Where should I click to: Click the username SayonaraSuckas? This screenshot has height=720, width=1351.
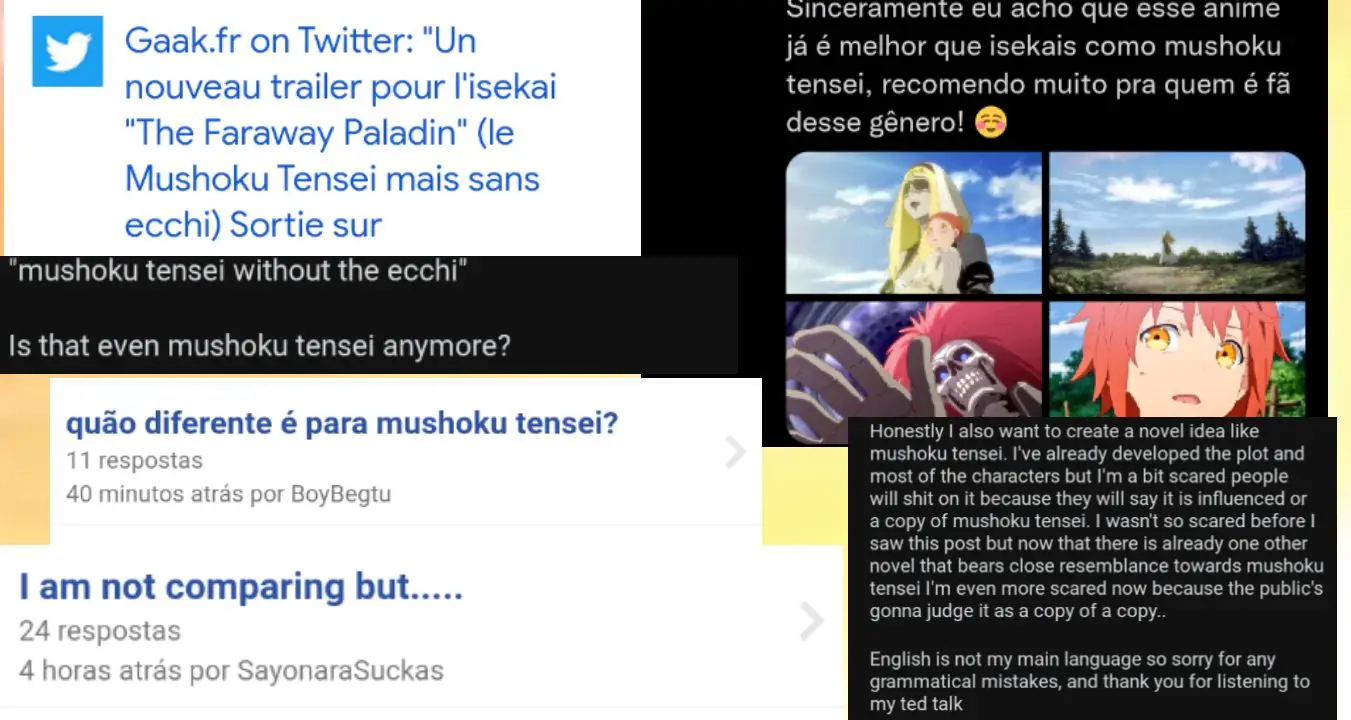coord(340,670)
